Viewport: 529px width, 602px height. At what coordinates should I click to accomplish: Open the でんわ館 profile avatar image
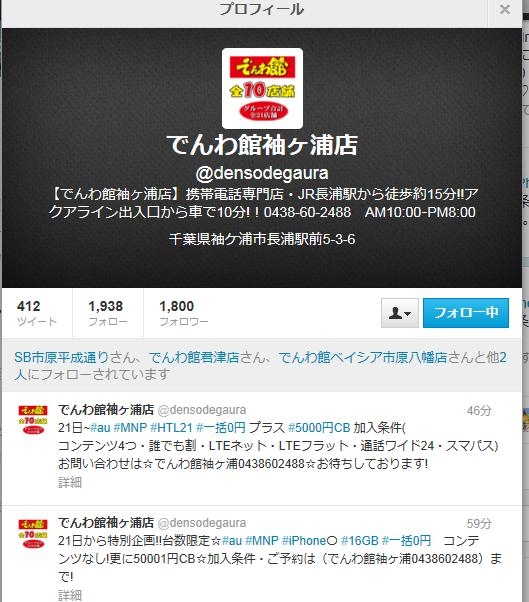pos(262,88)
